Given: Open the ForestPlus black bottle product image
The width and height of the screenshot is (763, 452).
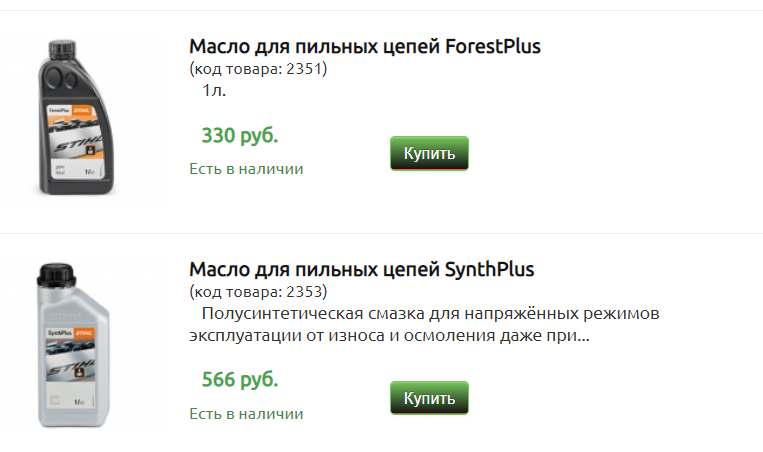Looking at the screenshot, I should [x=76, y=117].
